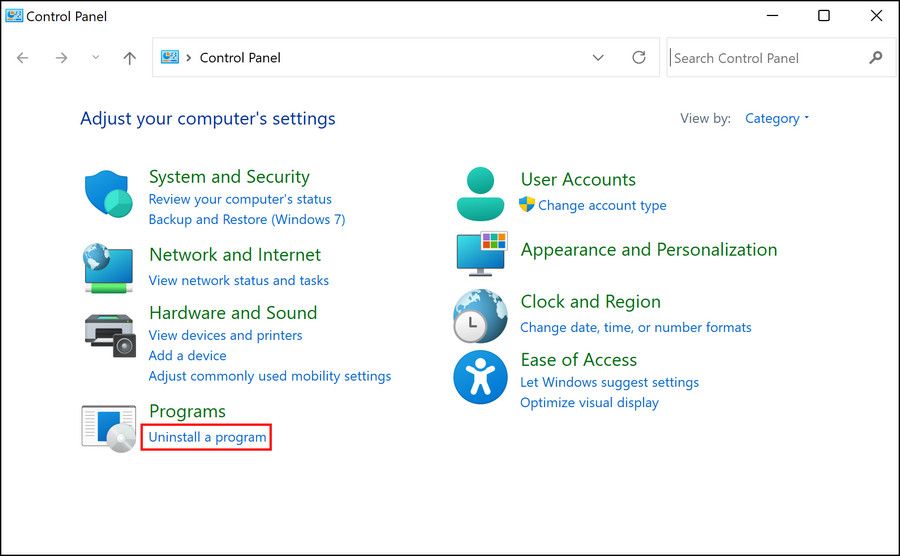The width and height of the screenshot is (900, 556).
Task: Click the Uninstall a program link
Action: [x=207, y=437]
